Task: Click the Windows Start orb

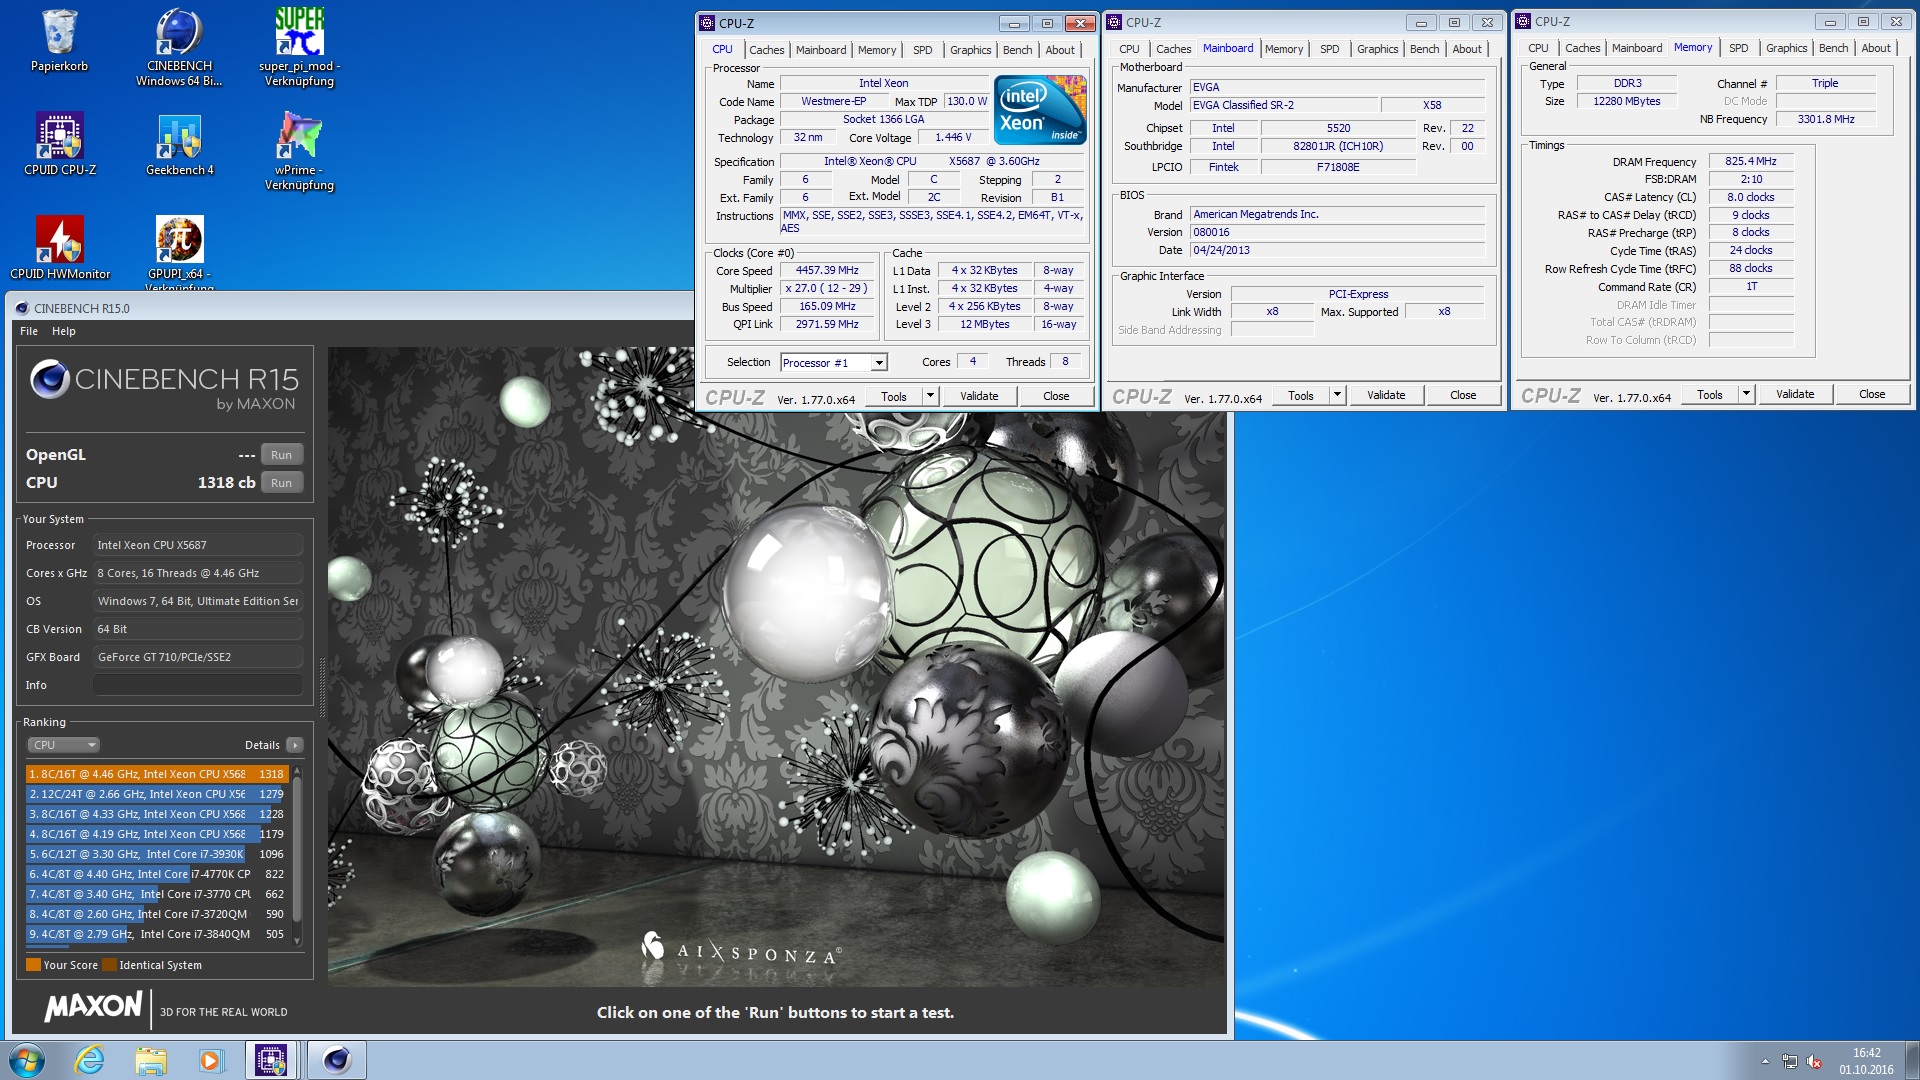Action: (27, 1060)
